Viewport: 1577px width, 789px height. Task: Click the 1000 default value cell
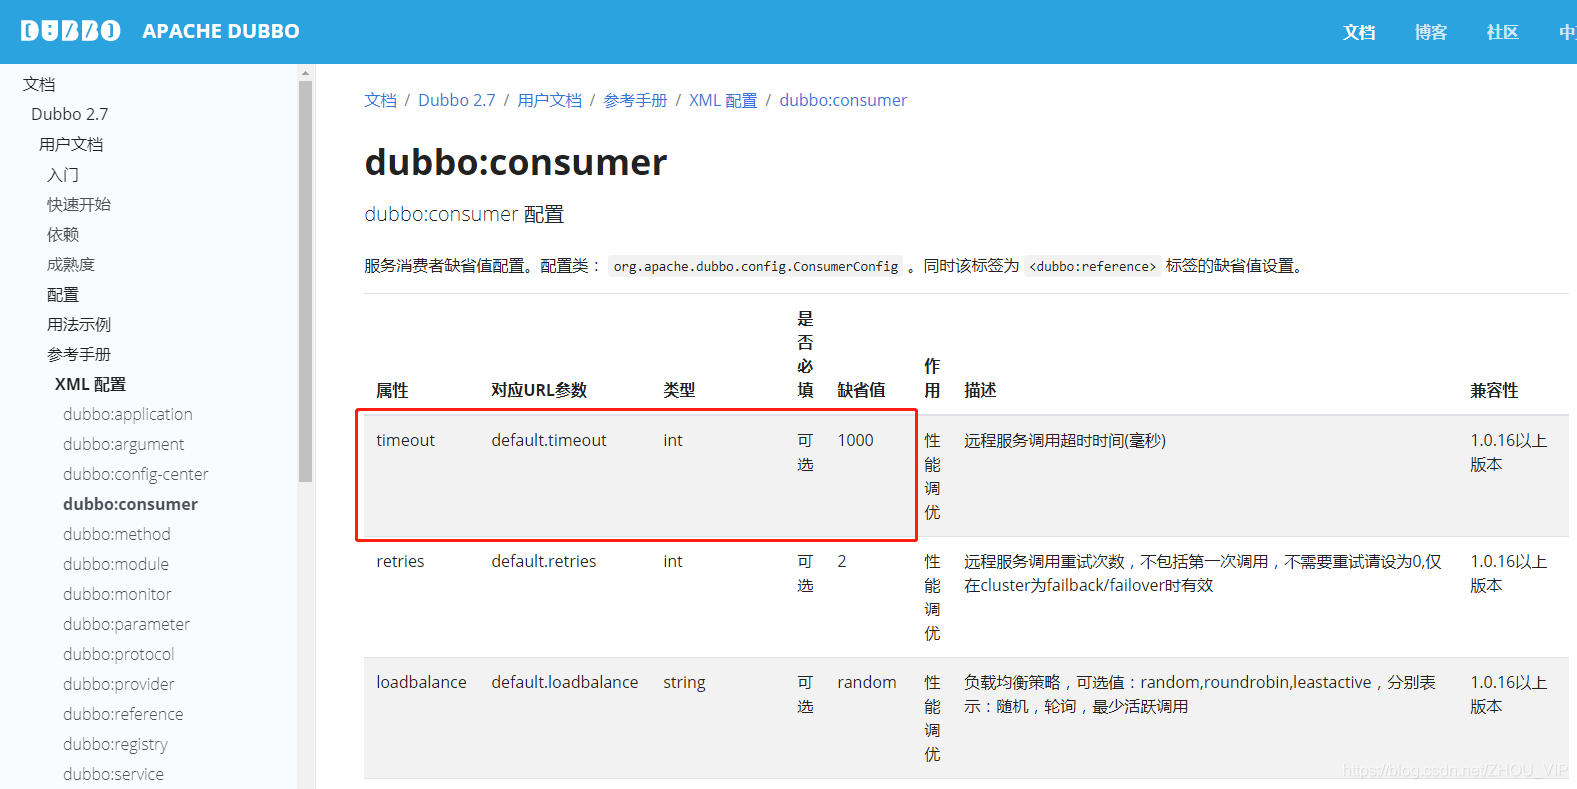coord(855,440)
